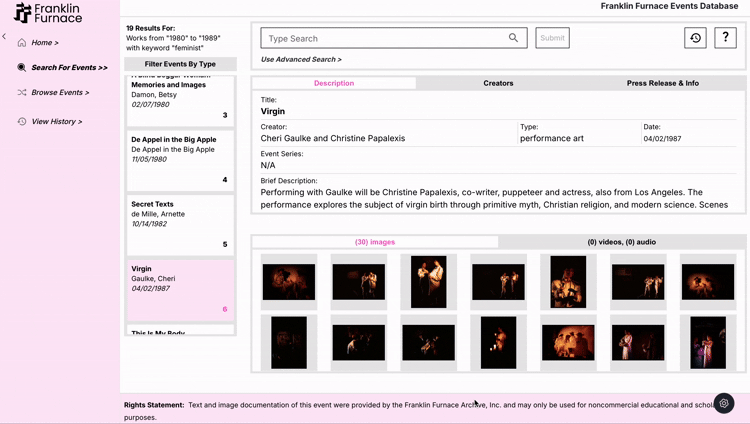The width and height of the screenshot is (750, 424).
Task: Expand Filter Events By Type
Action: coord(180,64)
